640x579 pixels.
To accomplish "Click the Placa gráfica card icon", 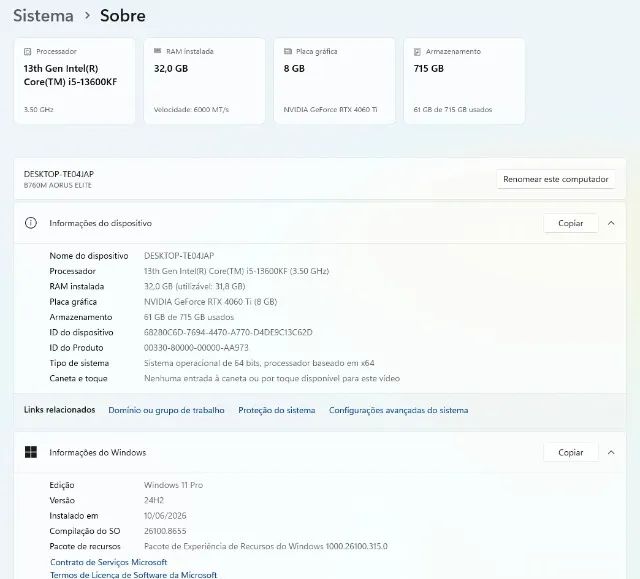I will pos(288,51).
